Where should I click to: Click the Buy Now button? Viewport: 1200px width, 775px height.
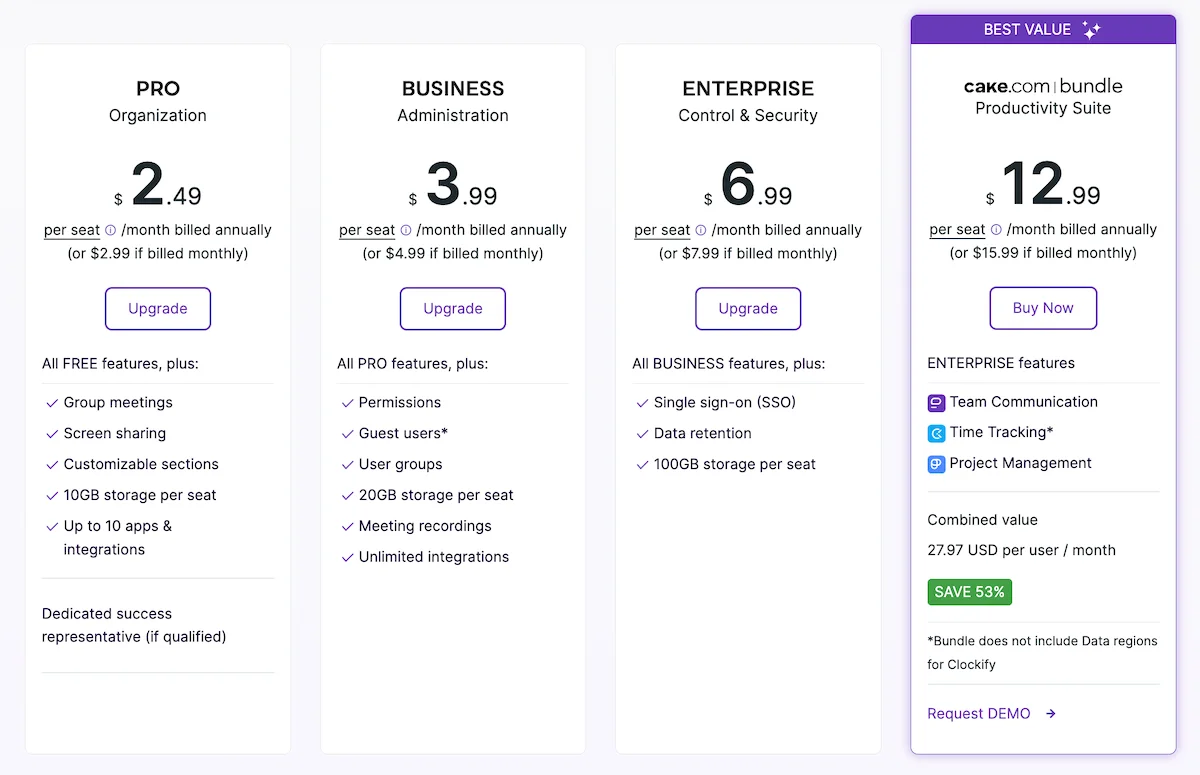(1043, 308)
